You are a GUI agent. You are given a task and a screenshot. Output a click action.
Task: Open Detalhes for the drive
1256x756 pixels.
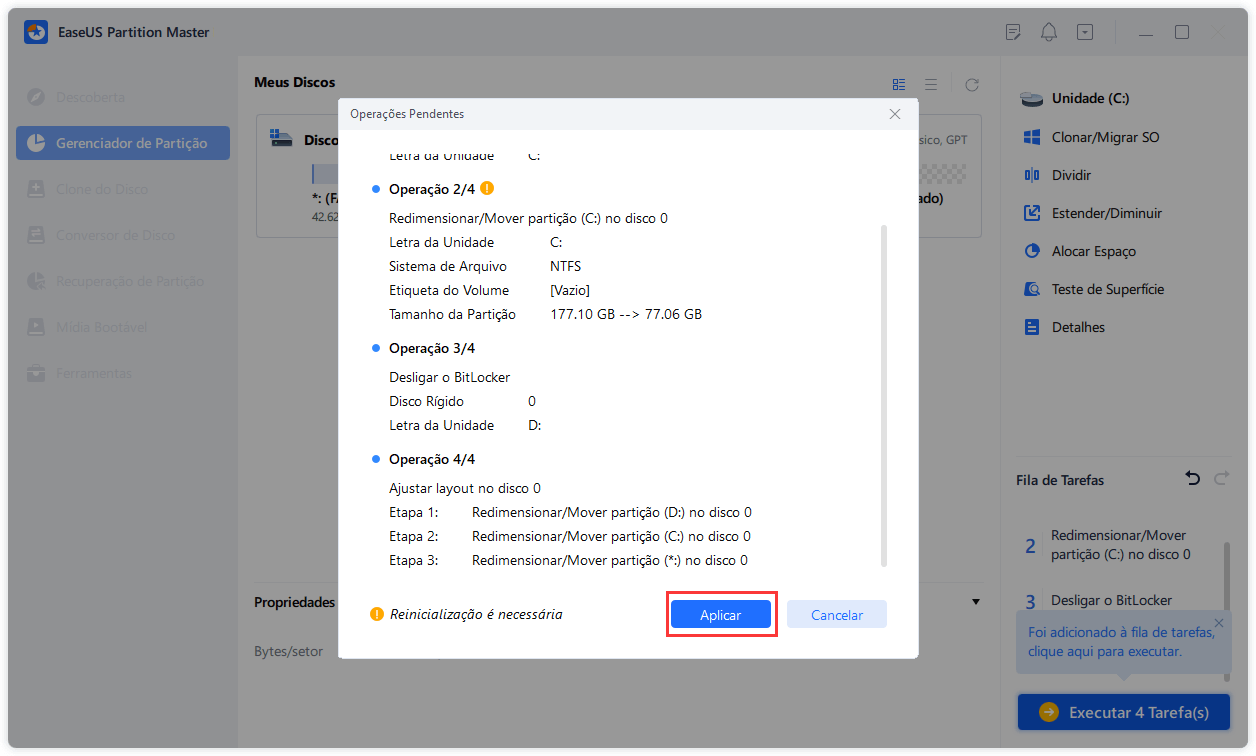tap(1078, 327)
